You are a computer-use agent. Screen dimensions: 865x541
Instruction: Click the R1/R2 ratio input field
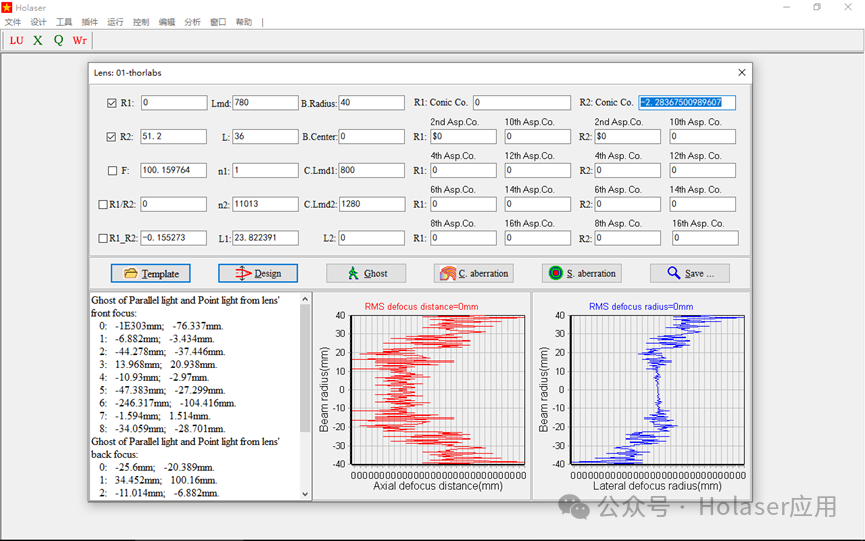[x=174, y=204]
